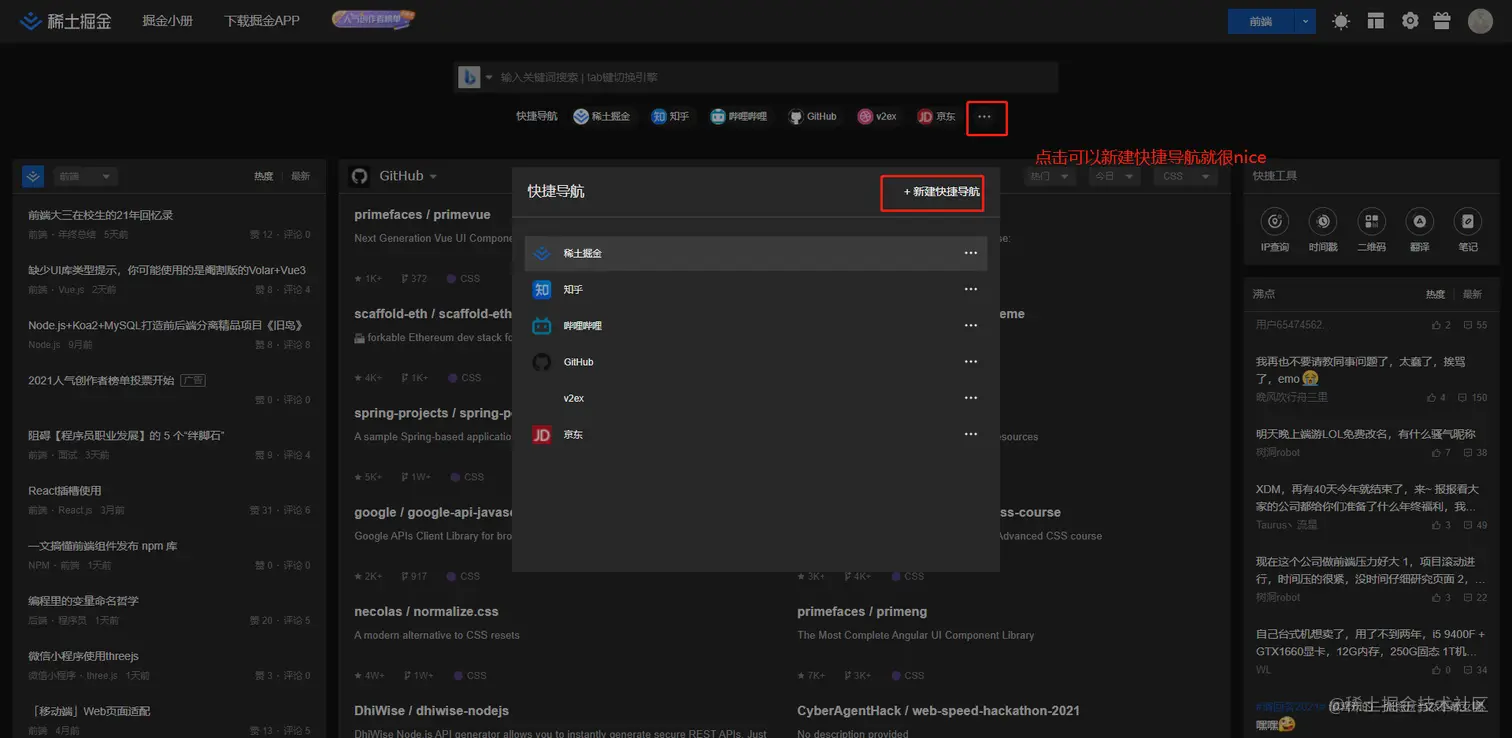
Task: Toggle the light/dark theme sun icon
Action: tap(1341, 21)
